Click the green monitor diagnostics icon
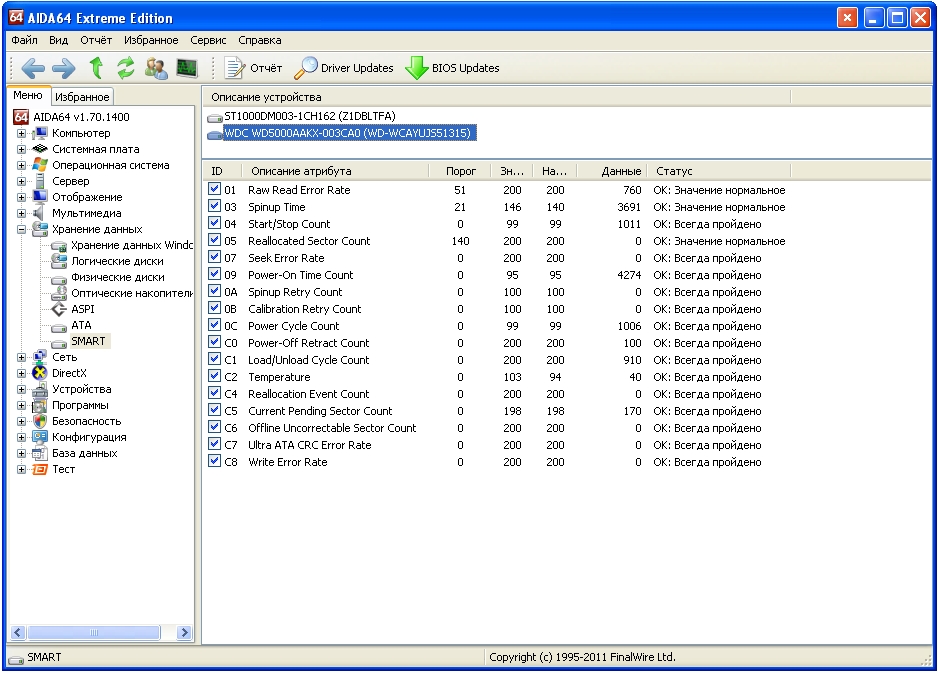This screenshot has height=674, width=938. pos(187,68)
